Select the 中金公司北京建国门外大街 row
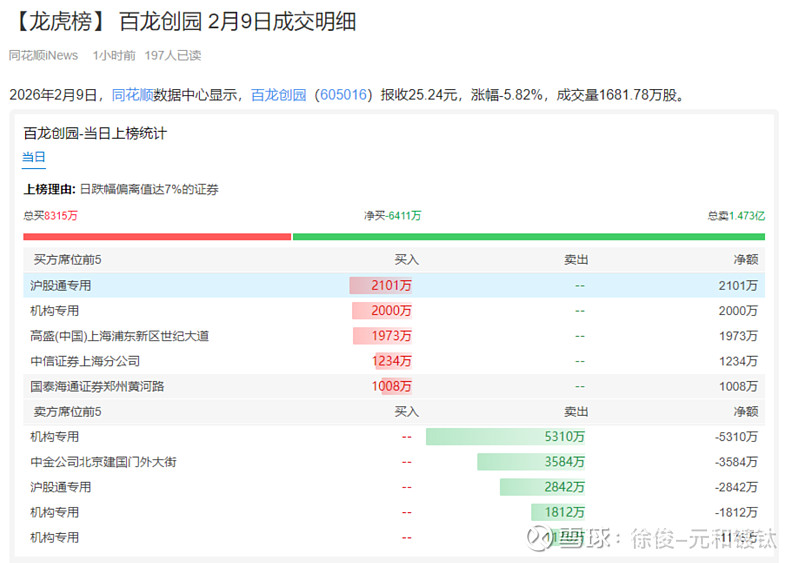800x563 pixels. (394, 462)
